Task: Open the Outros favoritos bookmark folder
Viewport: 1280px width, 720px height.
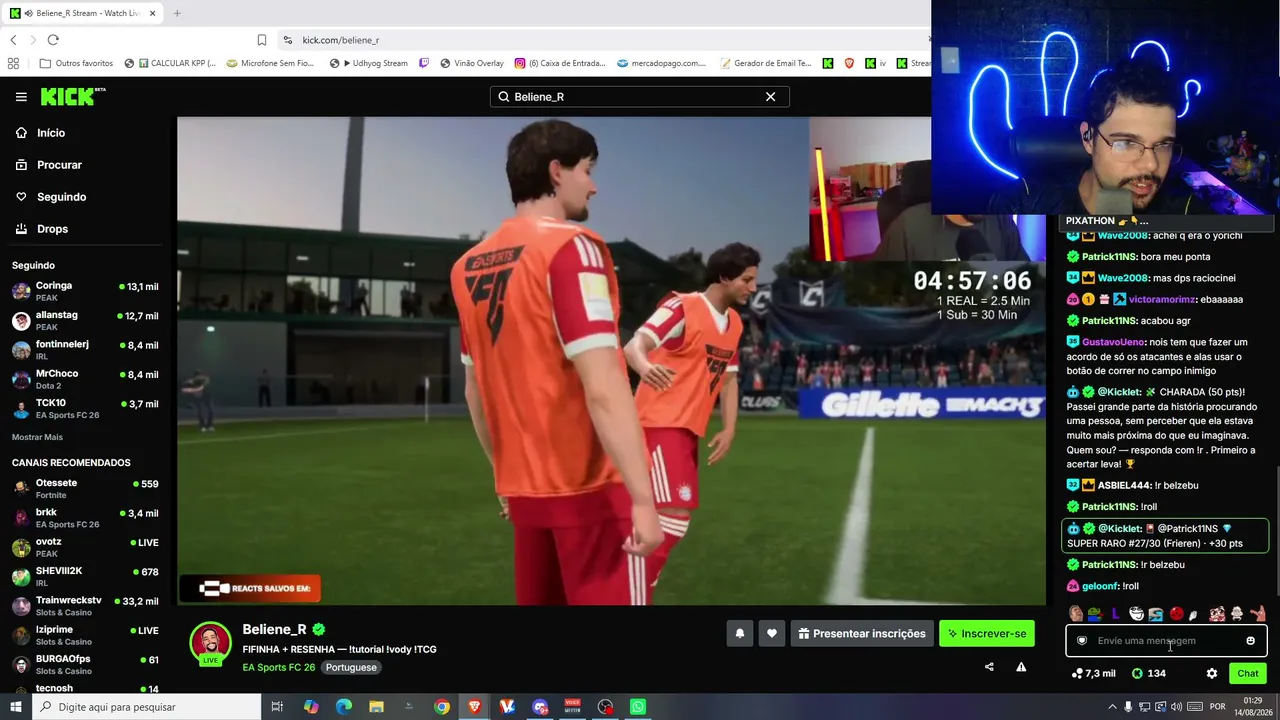Action: [76, 63]
